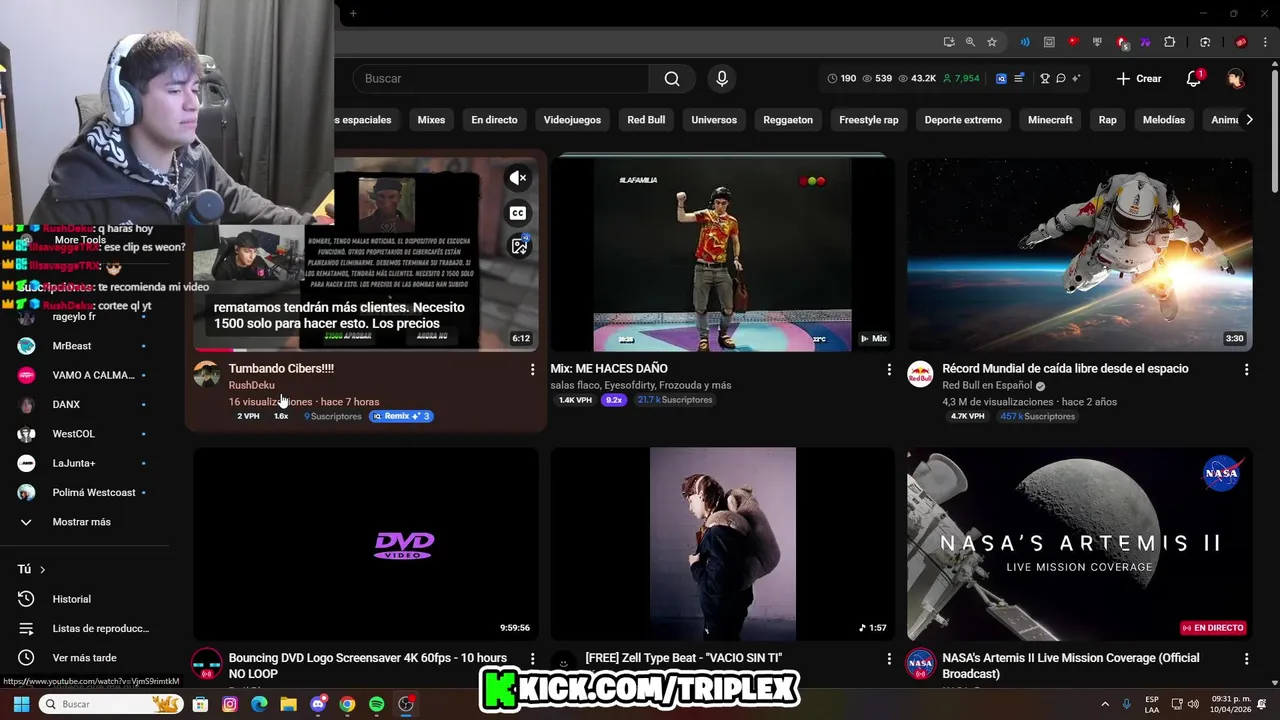
Task: Select the Minecraft filter chip
Action: [x=1050, y=120]
